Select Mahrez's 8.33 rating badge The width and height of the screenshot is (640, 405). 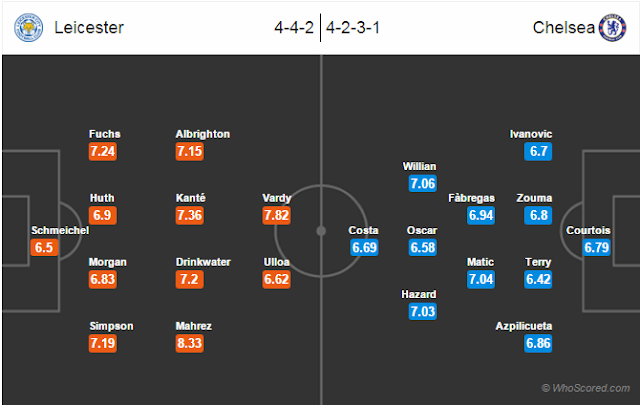[x=190, y=343]
